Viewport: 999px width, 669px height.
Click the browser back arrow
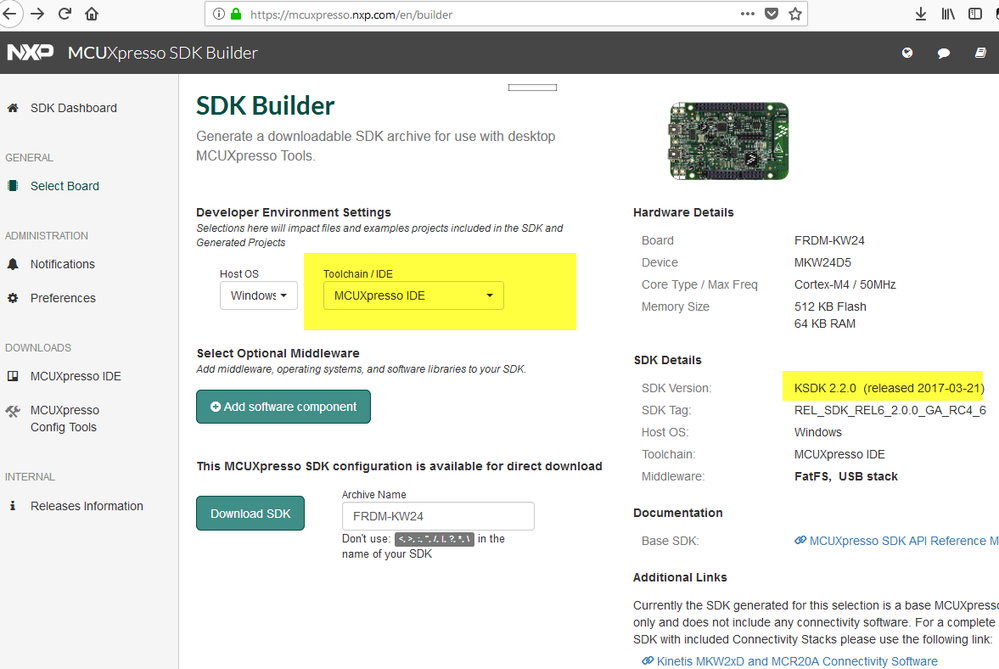(x=8, y=13)
